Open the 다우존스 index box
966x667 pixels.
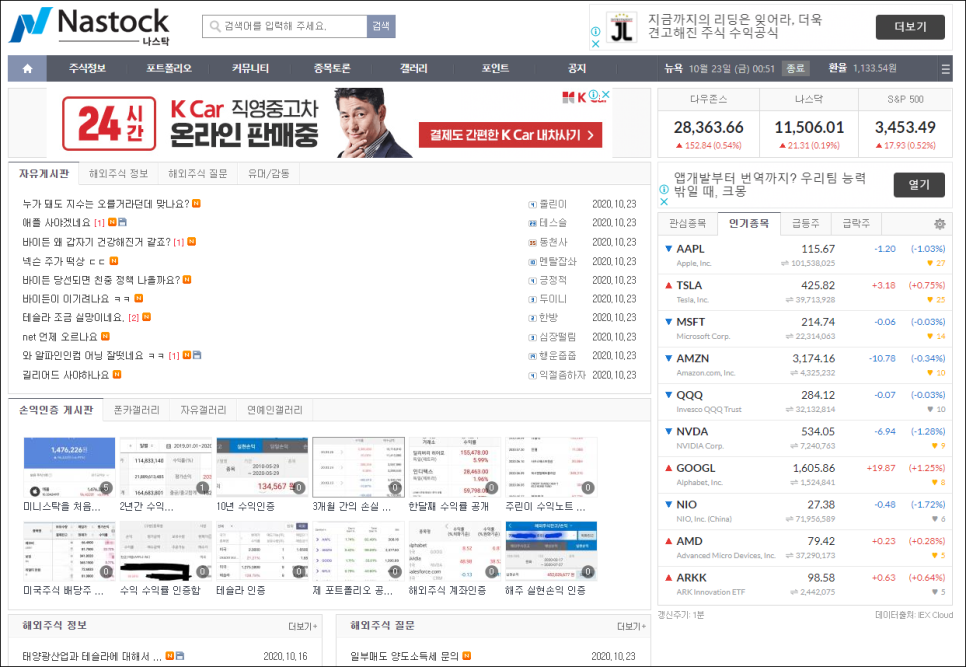click(x=708, y=123)
